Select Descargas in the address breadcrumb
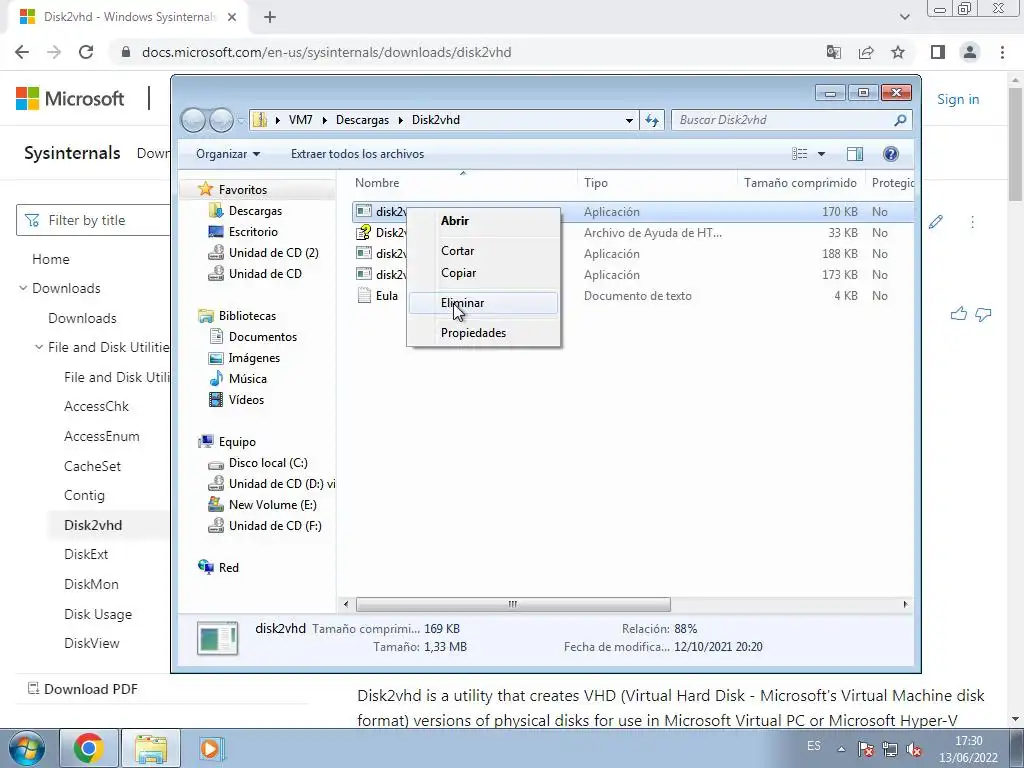The height and width of the screenshot is (768, 1024). [362, 120]
